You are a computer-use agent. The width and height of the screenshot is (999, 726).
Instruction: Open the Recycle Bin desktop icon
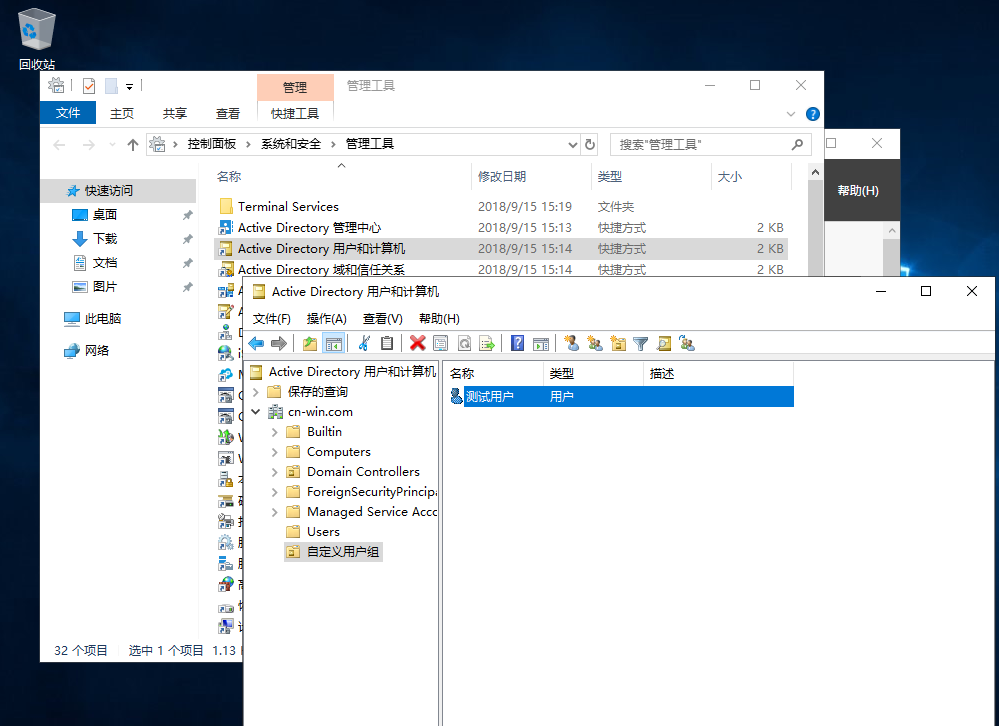pyautogui.click(x=37, y=38)
